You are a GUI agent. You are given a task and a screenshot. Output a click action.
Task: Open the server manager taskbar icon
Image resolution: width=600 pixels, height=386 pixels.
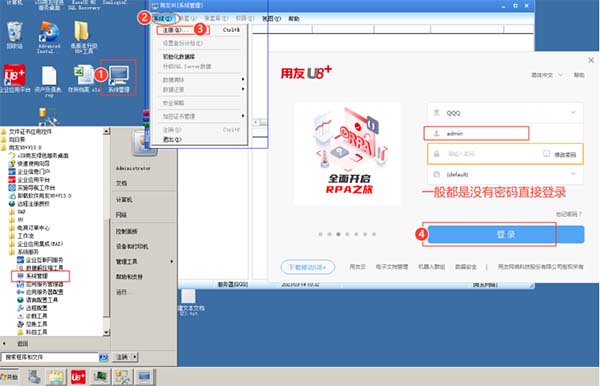(34, 377)
